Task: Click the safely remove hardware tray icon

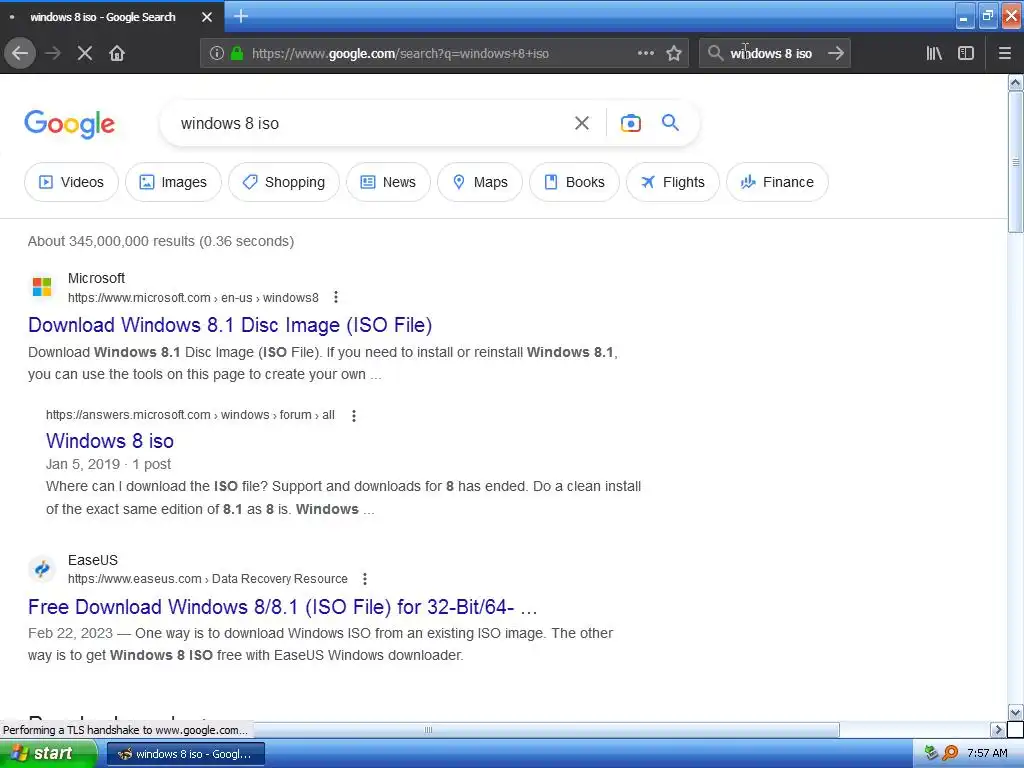Action: click(x=931, y=754)
